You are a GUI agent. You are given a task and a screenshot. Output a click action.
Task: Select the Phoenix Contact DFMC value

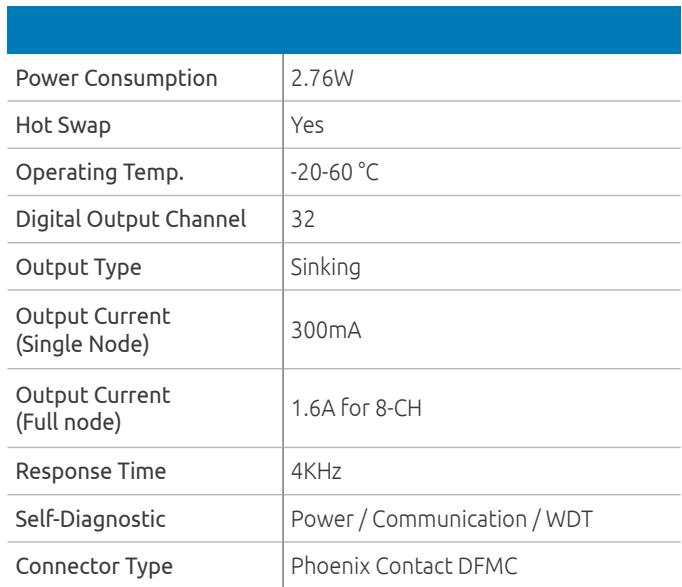point(404,566)
